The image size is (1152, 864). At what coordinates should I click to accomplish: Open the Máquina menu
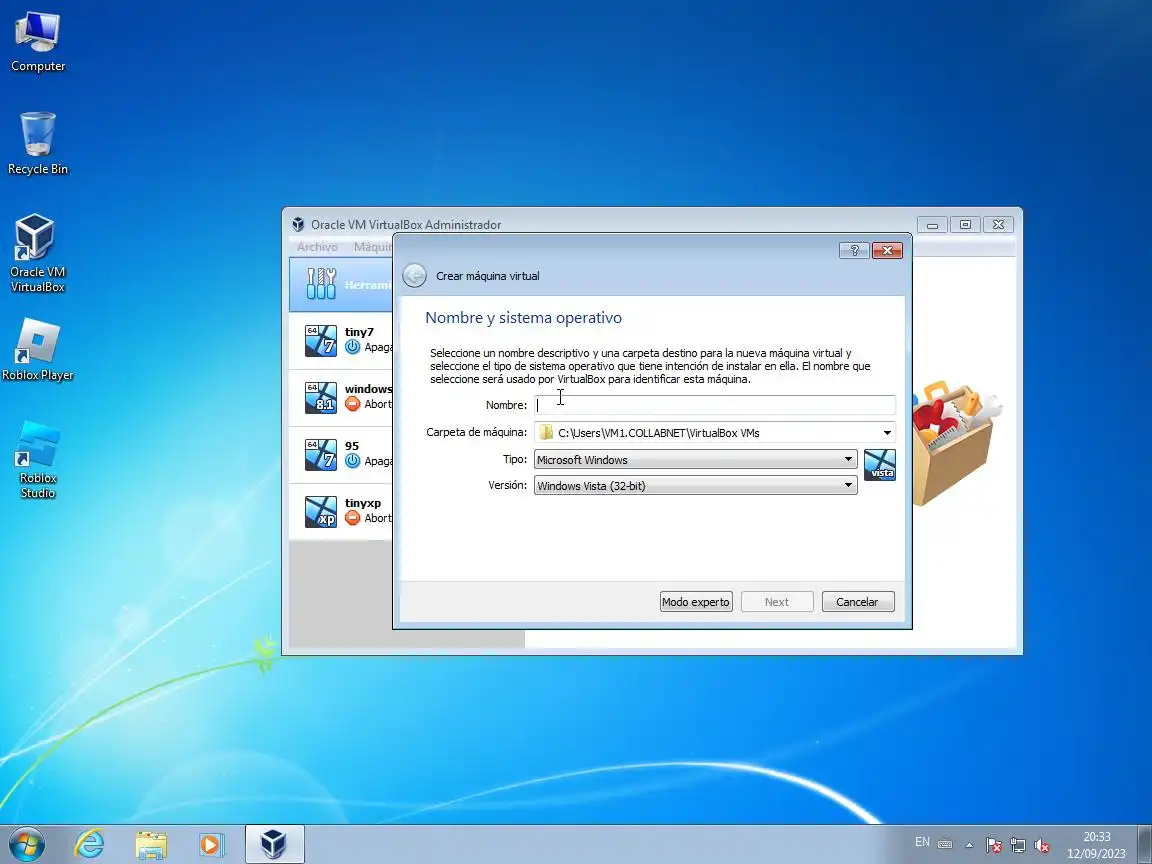(x=372, y=247)
